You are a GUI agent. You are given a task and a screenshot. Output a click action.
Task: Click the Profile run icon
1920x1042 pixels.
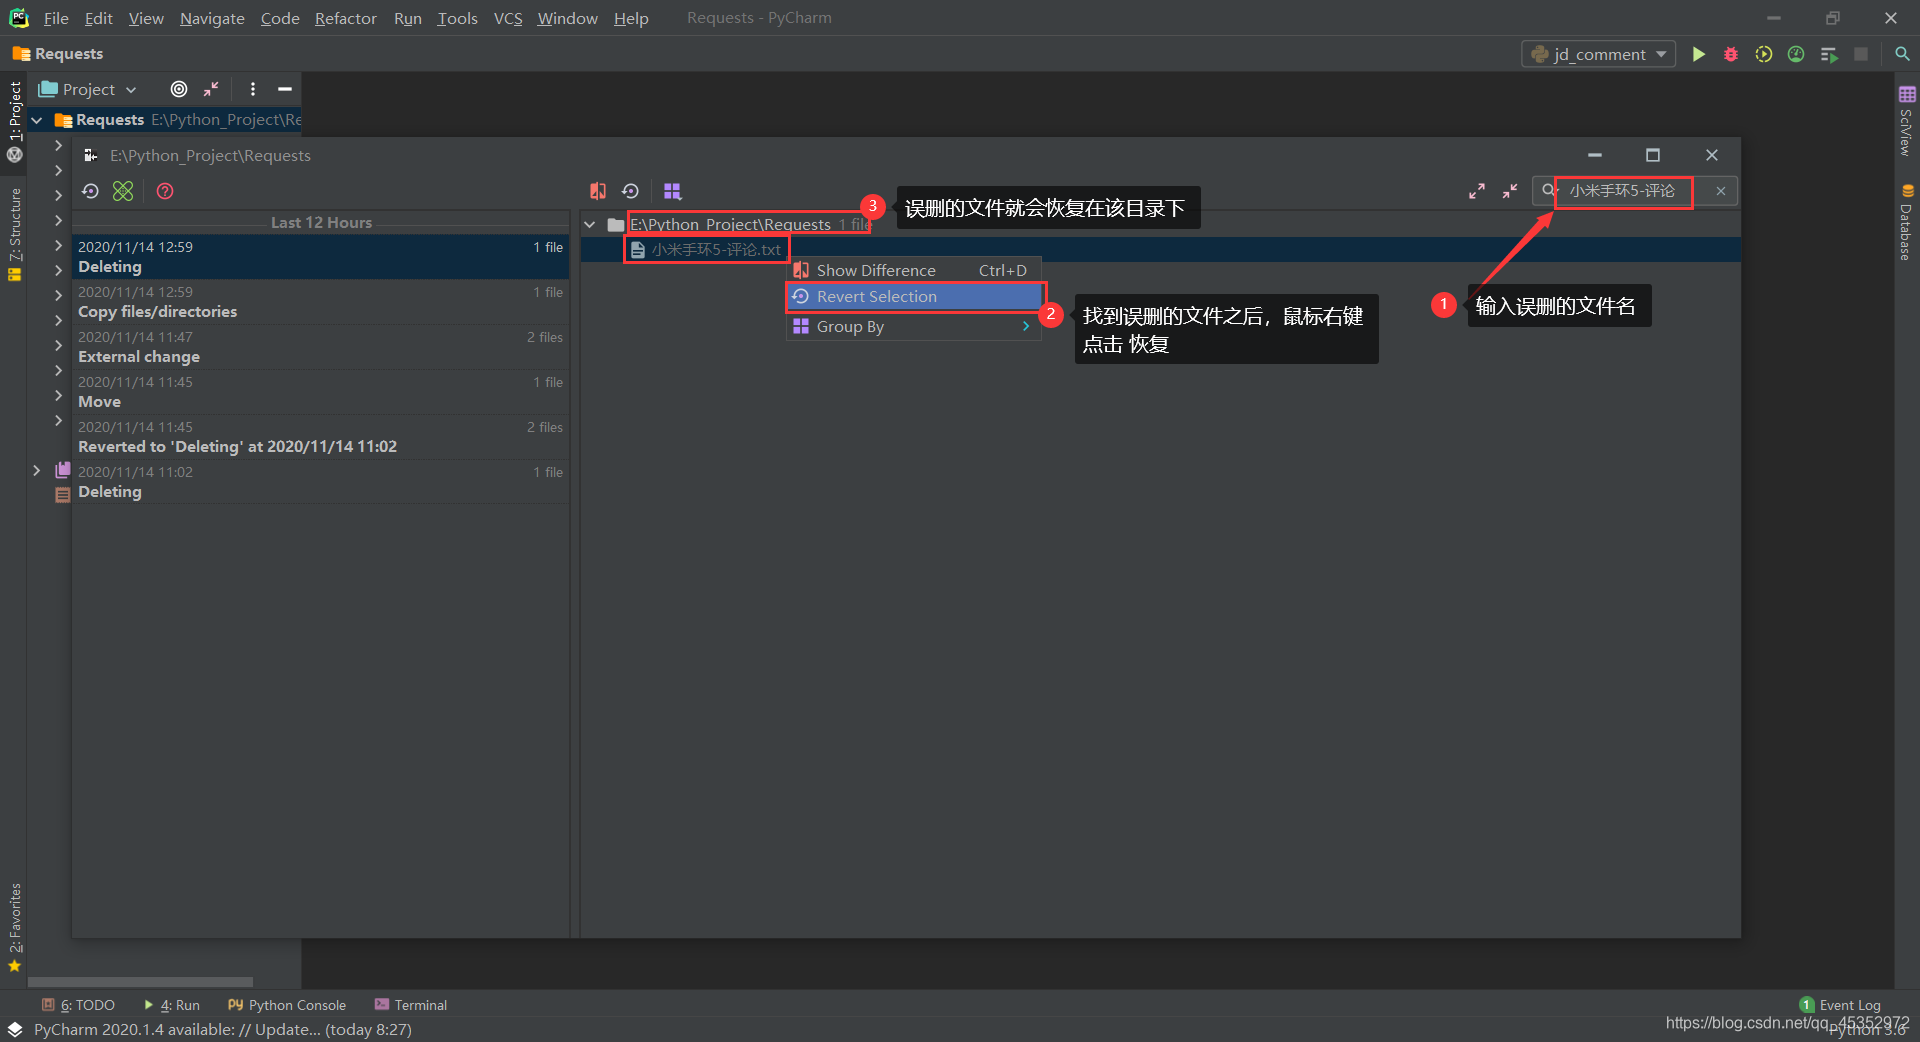[x=1796, y=54]
